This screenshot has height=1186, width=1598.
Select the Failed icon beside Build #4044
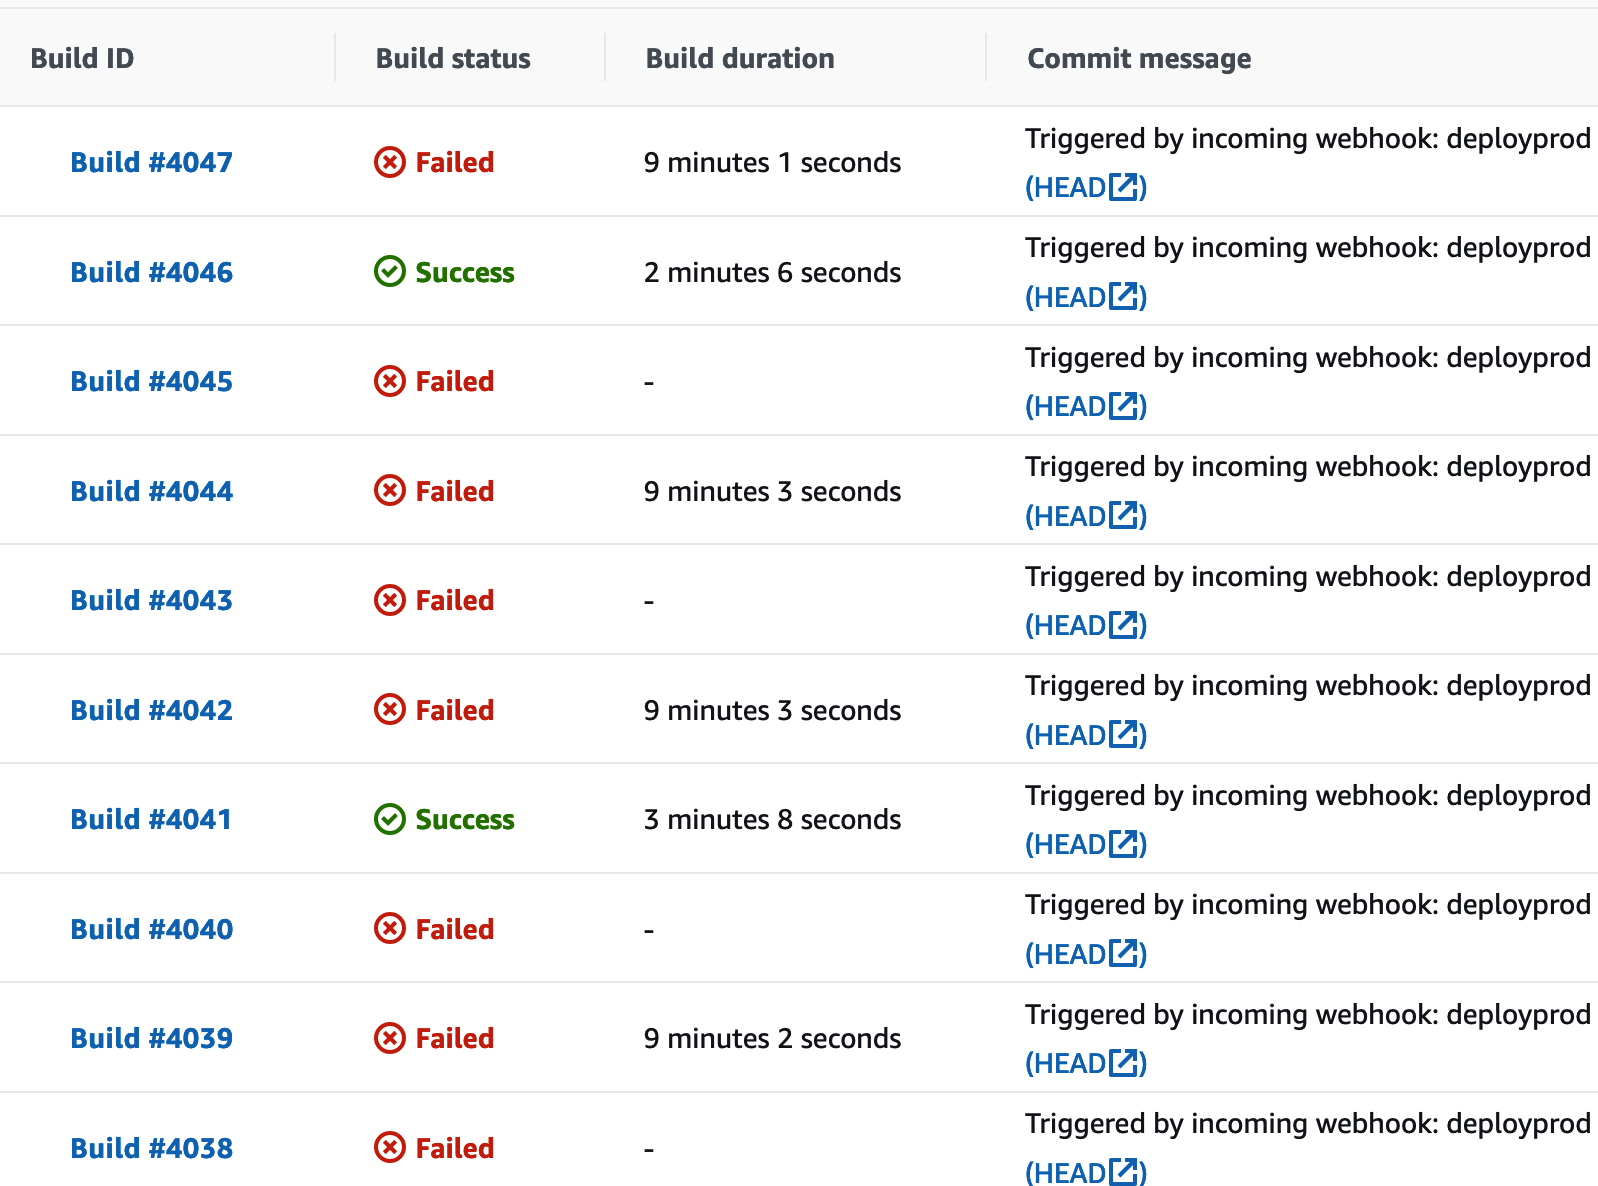tap(390, 491)
